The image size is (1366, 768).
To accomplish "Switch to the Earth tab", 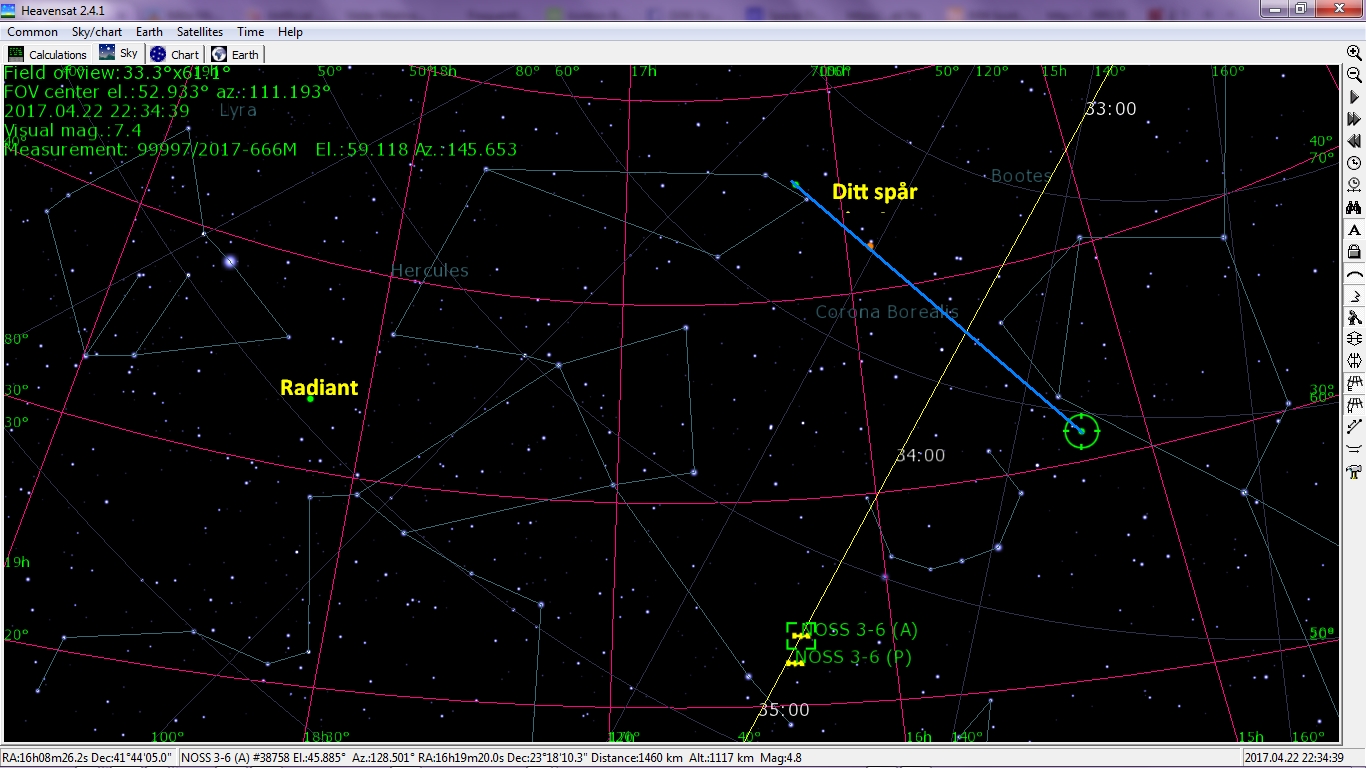I will pyautogui.click(x=235, y=54).
